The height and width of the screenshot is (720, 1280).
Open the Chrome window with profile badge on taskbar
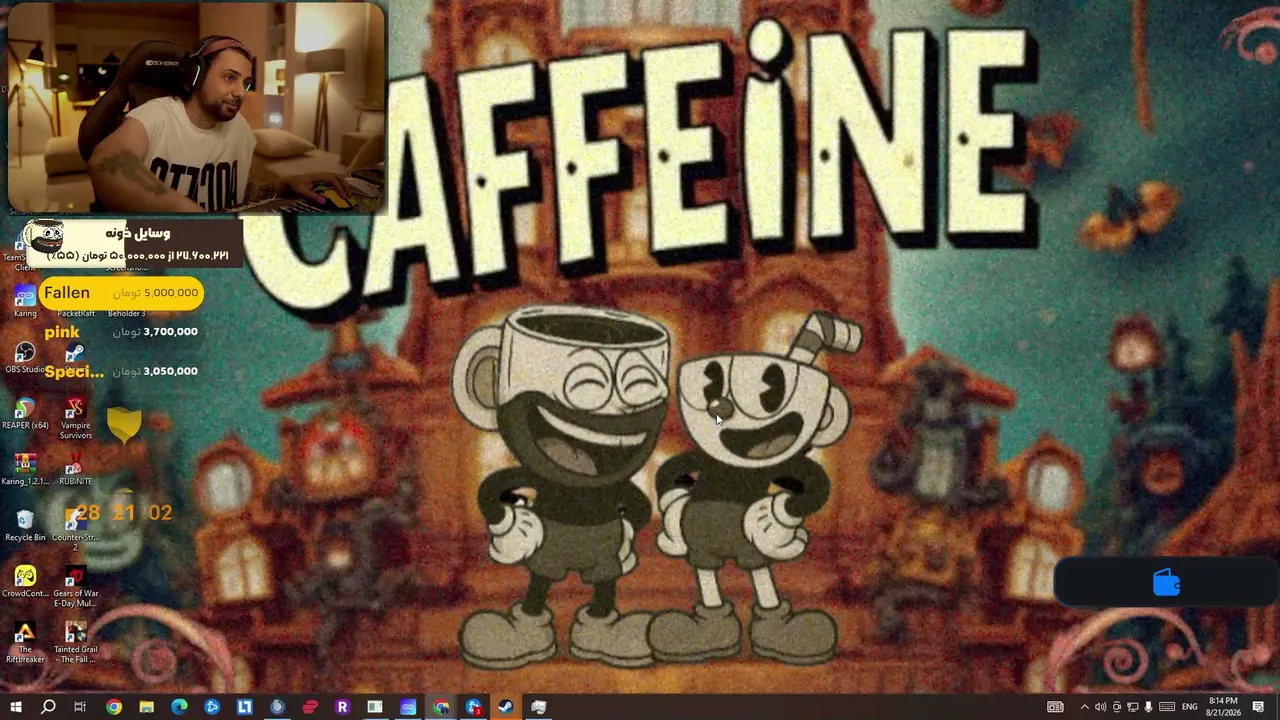(440, 707)
